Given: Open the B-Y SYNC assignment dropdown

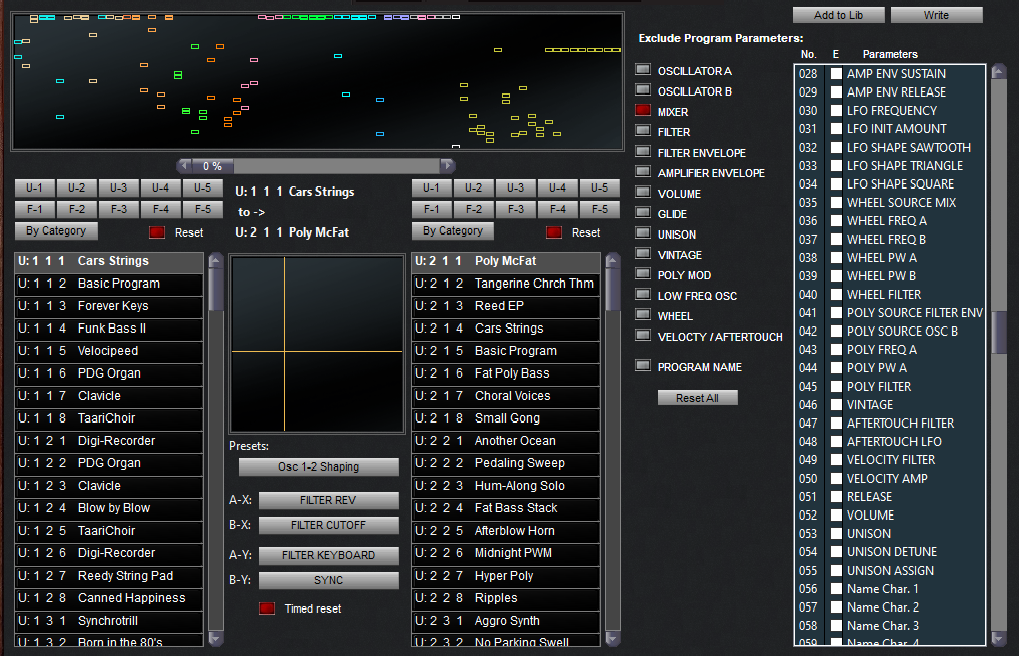Looking at the screenshot, I should 328,580.
